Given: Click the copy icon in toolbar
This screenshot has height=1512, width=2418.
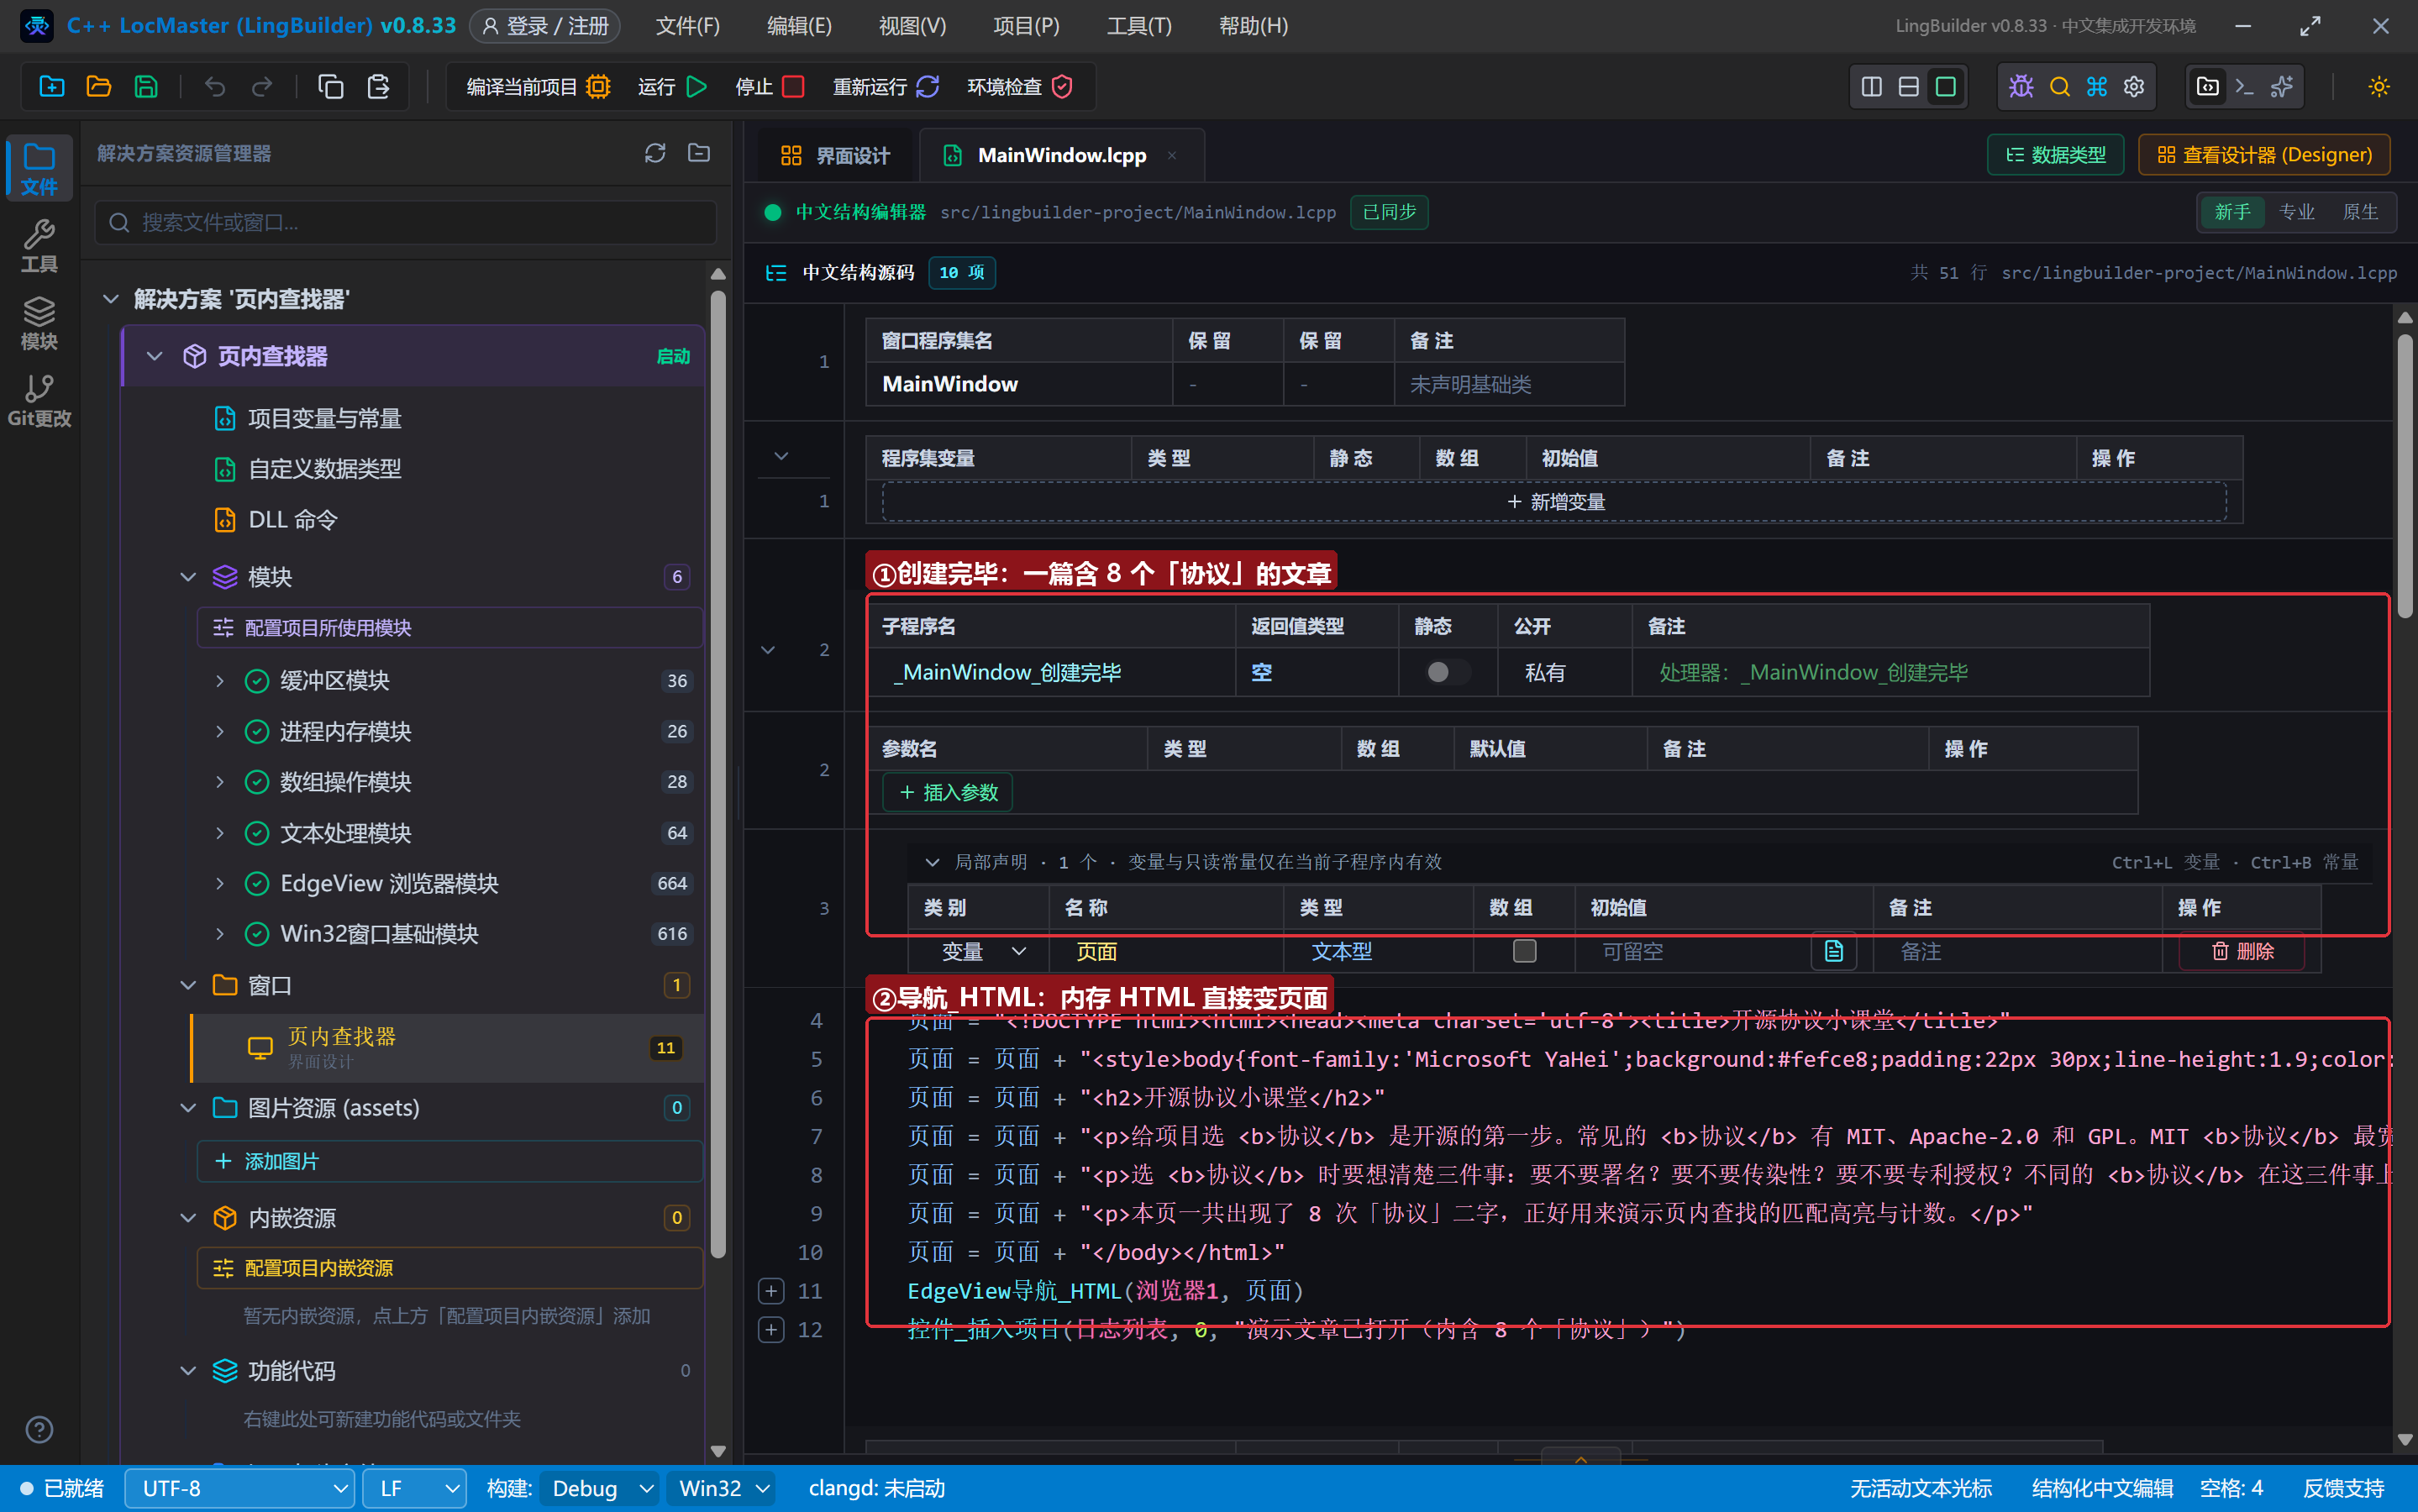Looking at the screenshot, I should point(330,87).
